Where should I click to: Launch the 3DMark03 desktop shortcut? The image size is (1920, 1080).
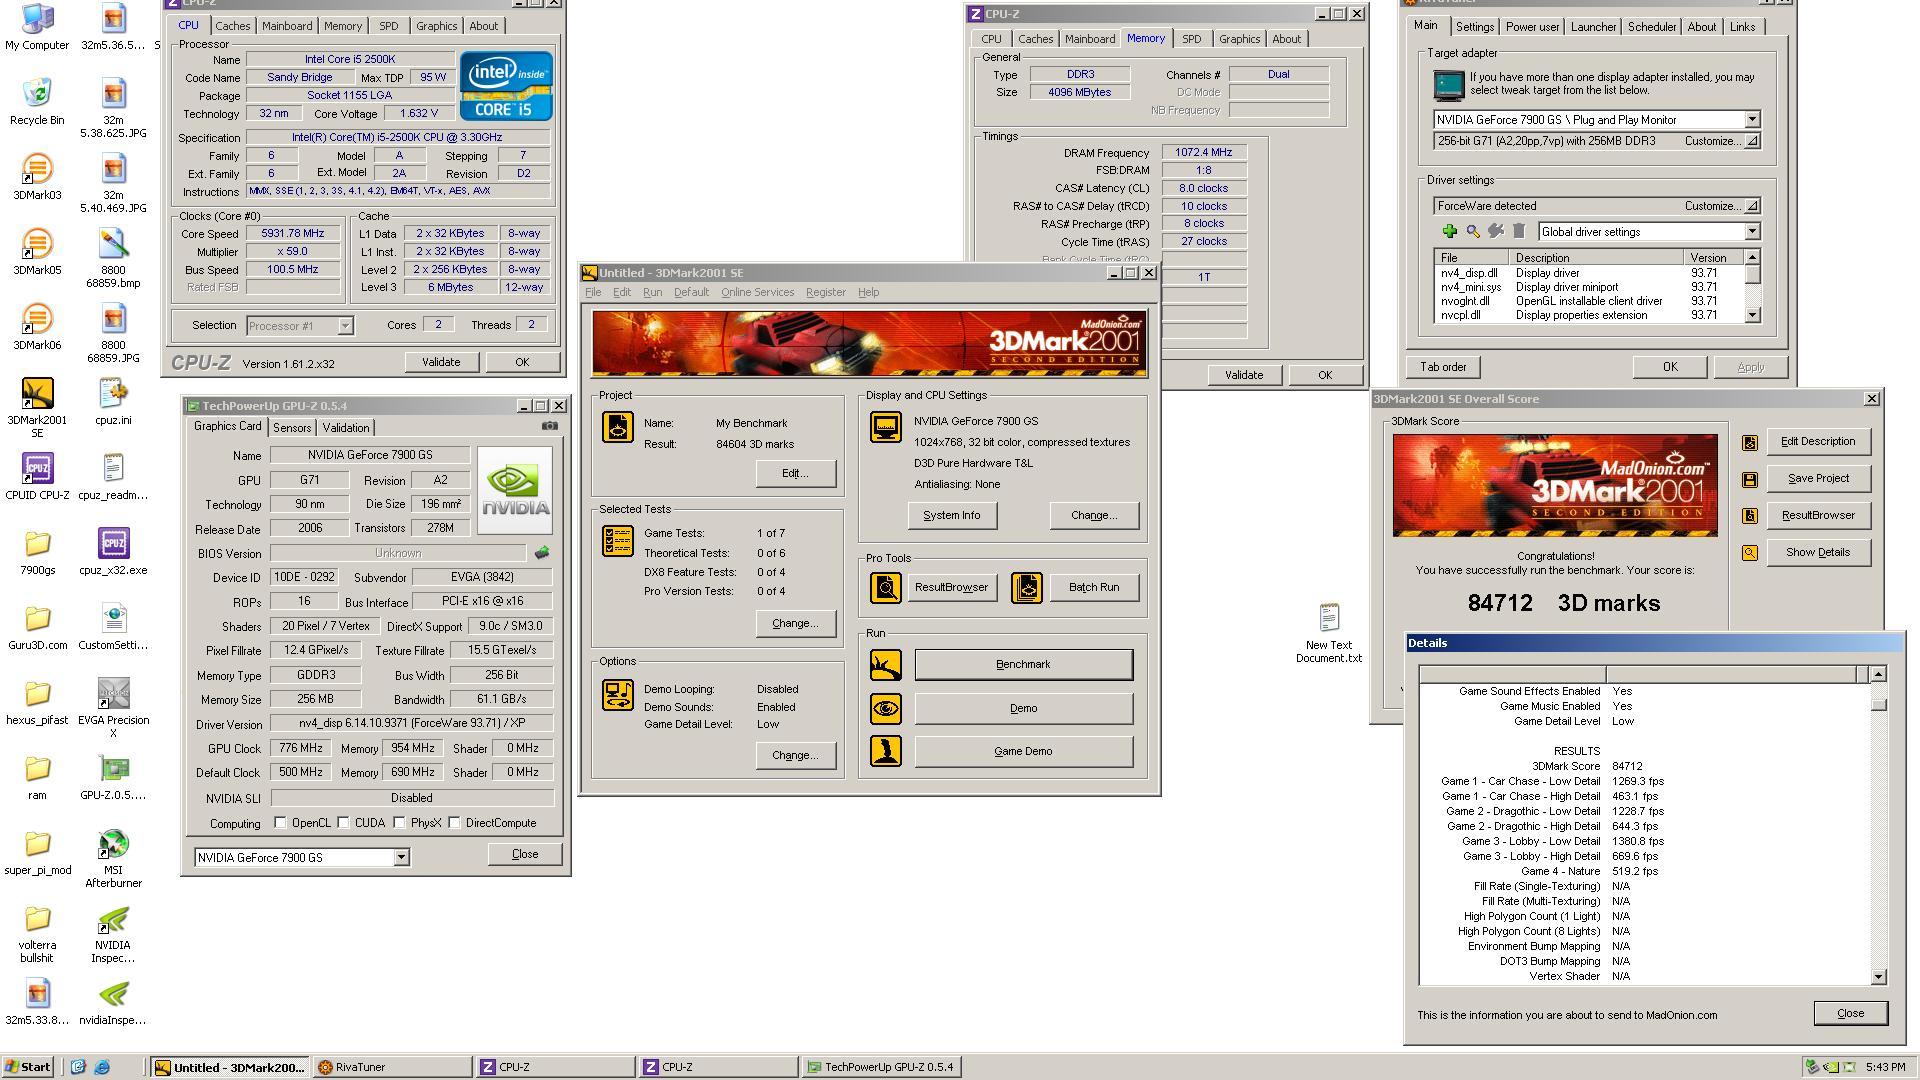tap(37, 168)
